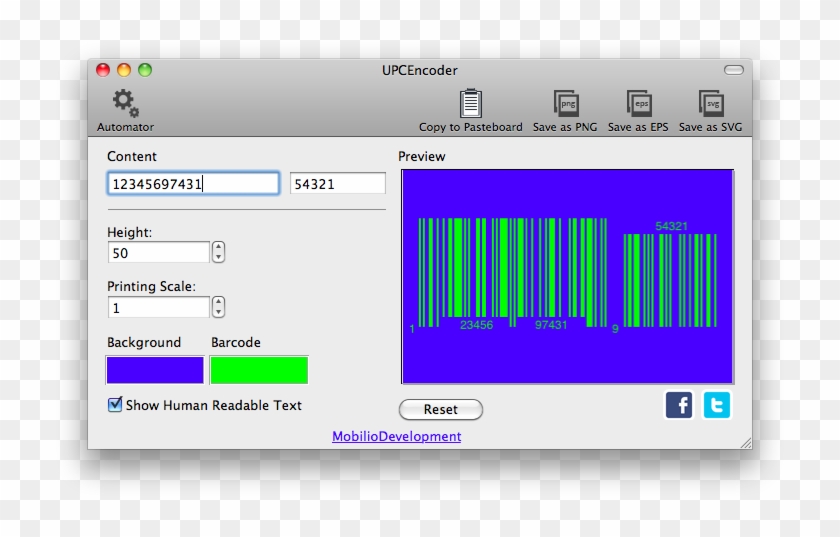Click the Preview label

click(x=422, y=156)
